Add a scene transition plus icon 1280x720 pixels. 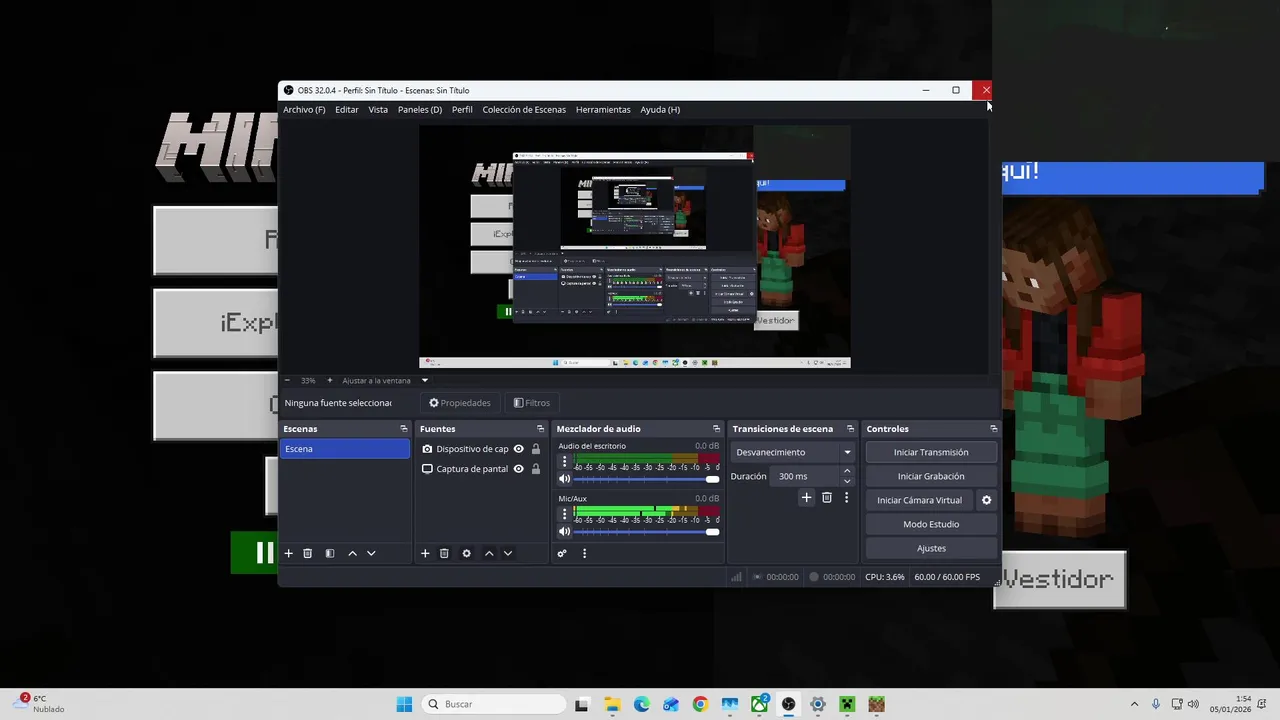click(806, 497)
